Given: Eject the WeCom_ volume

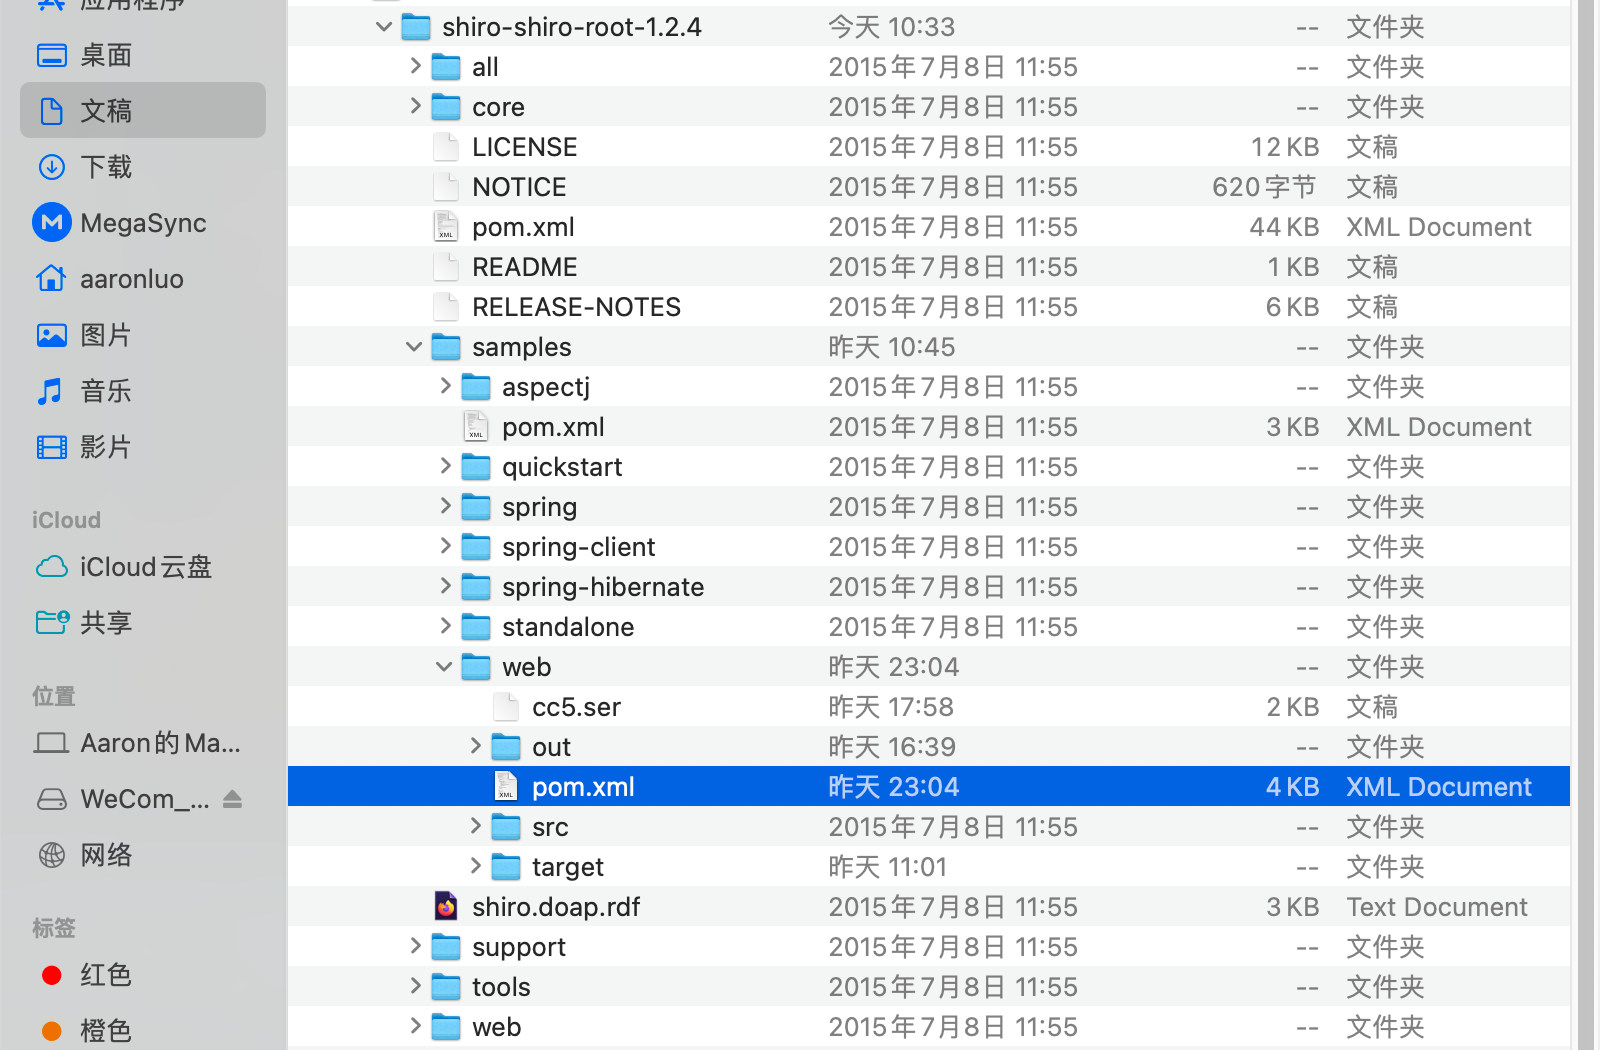Looking at the screenshot, I should coord(232,799).
